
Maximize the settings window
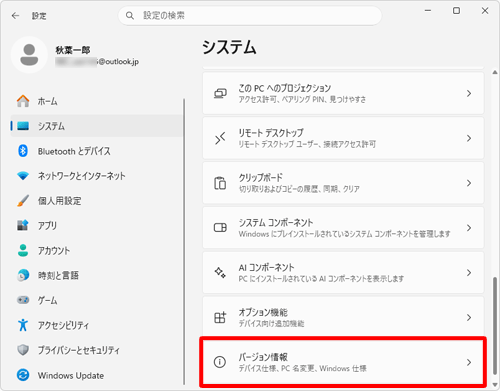pyautogui.click(x=456, y=11)
